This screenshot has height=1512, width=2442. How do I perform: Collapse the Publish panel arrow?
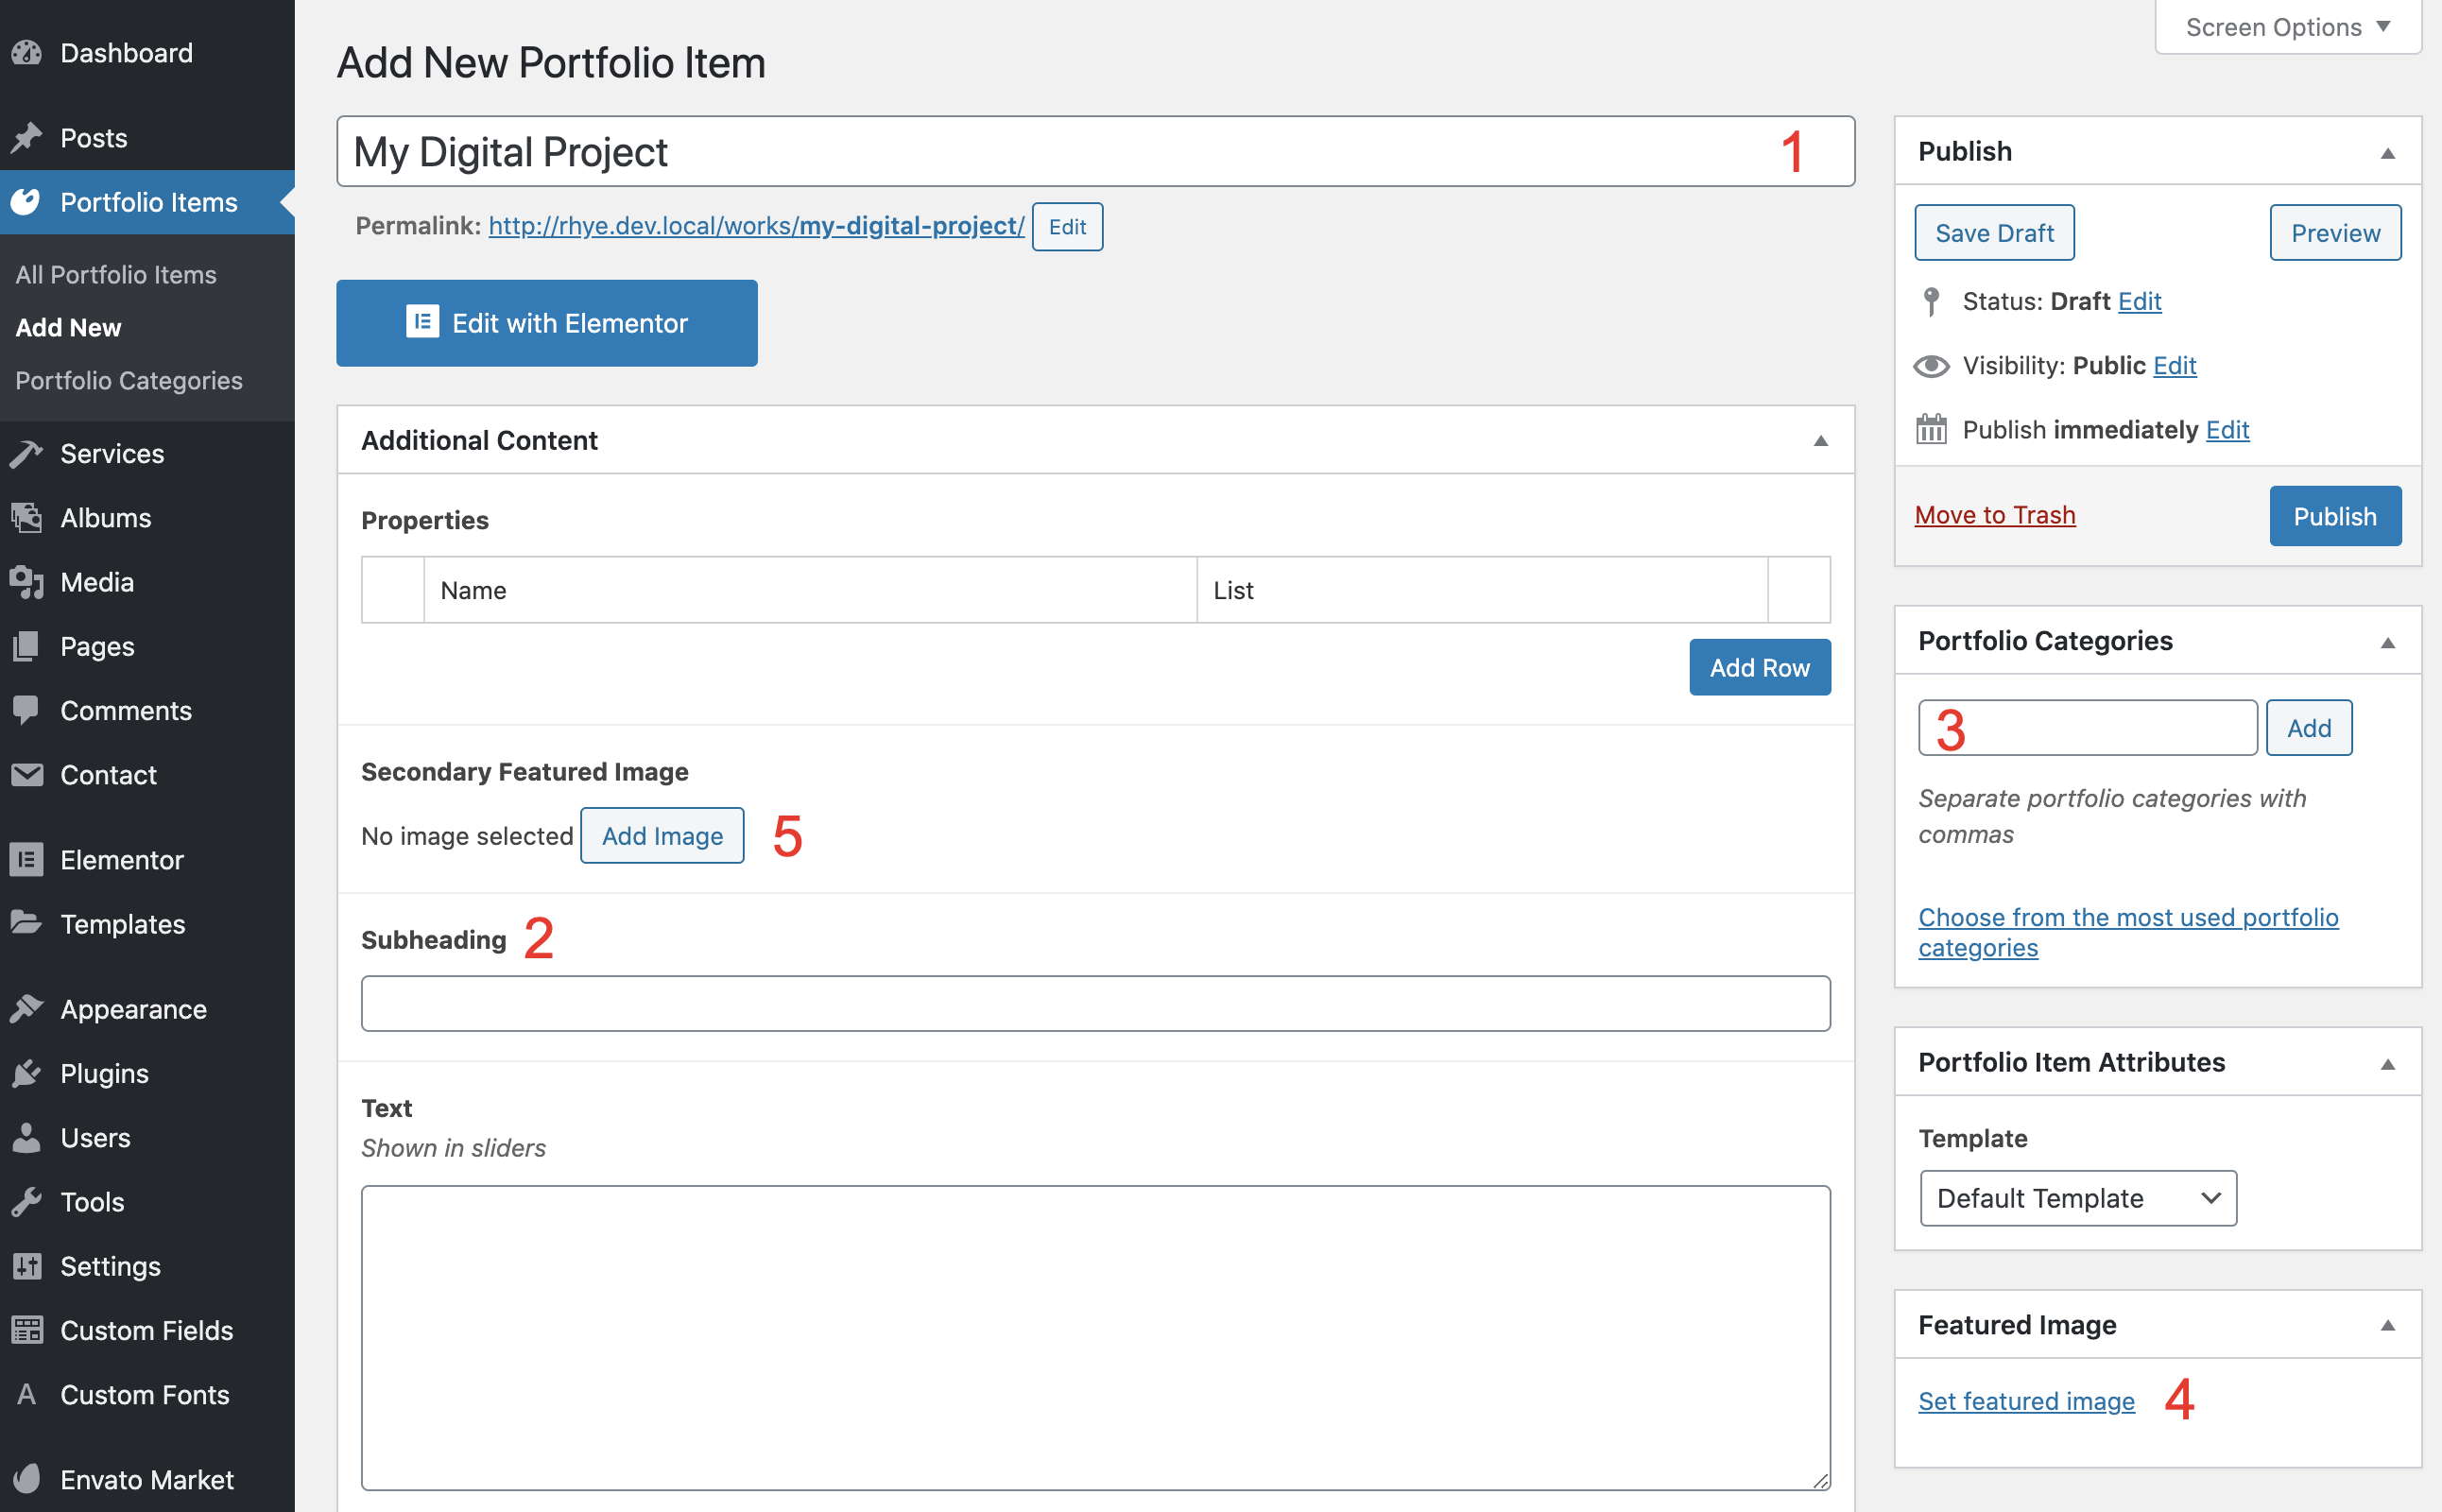[x=2387, y=153]
